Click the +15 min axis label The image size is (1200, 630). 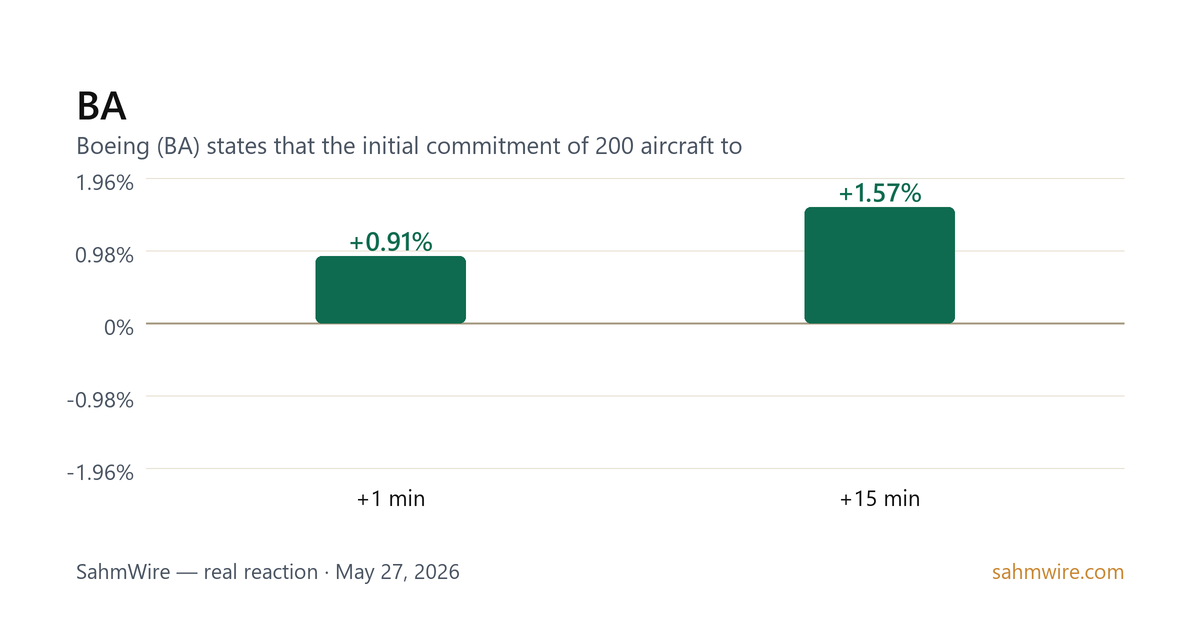click(880, 498)
